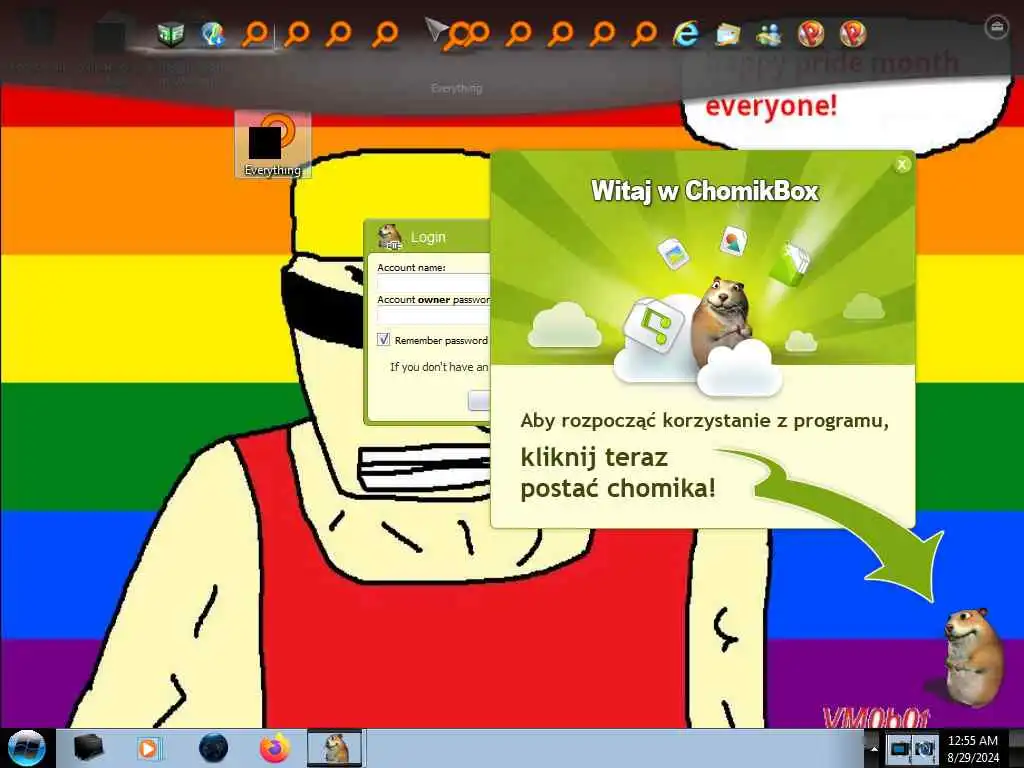Launch Internet Explorer from the top dock
This screenshot has height=768, width=1024.
pos(686,33)
